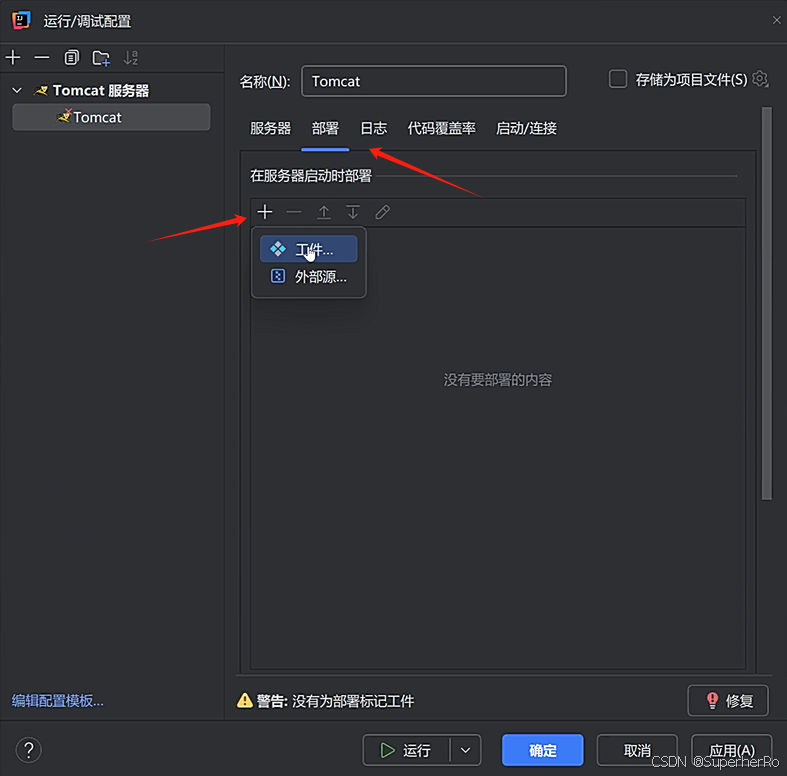Create a new configuration folder
Viewport: 787px width, 776px height.
[101, 58]
